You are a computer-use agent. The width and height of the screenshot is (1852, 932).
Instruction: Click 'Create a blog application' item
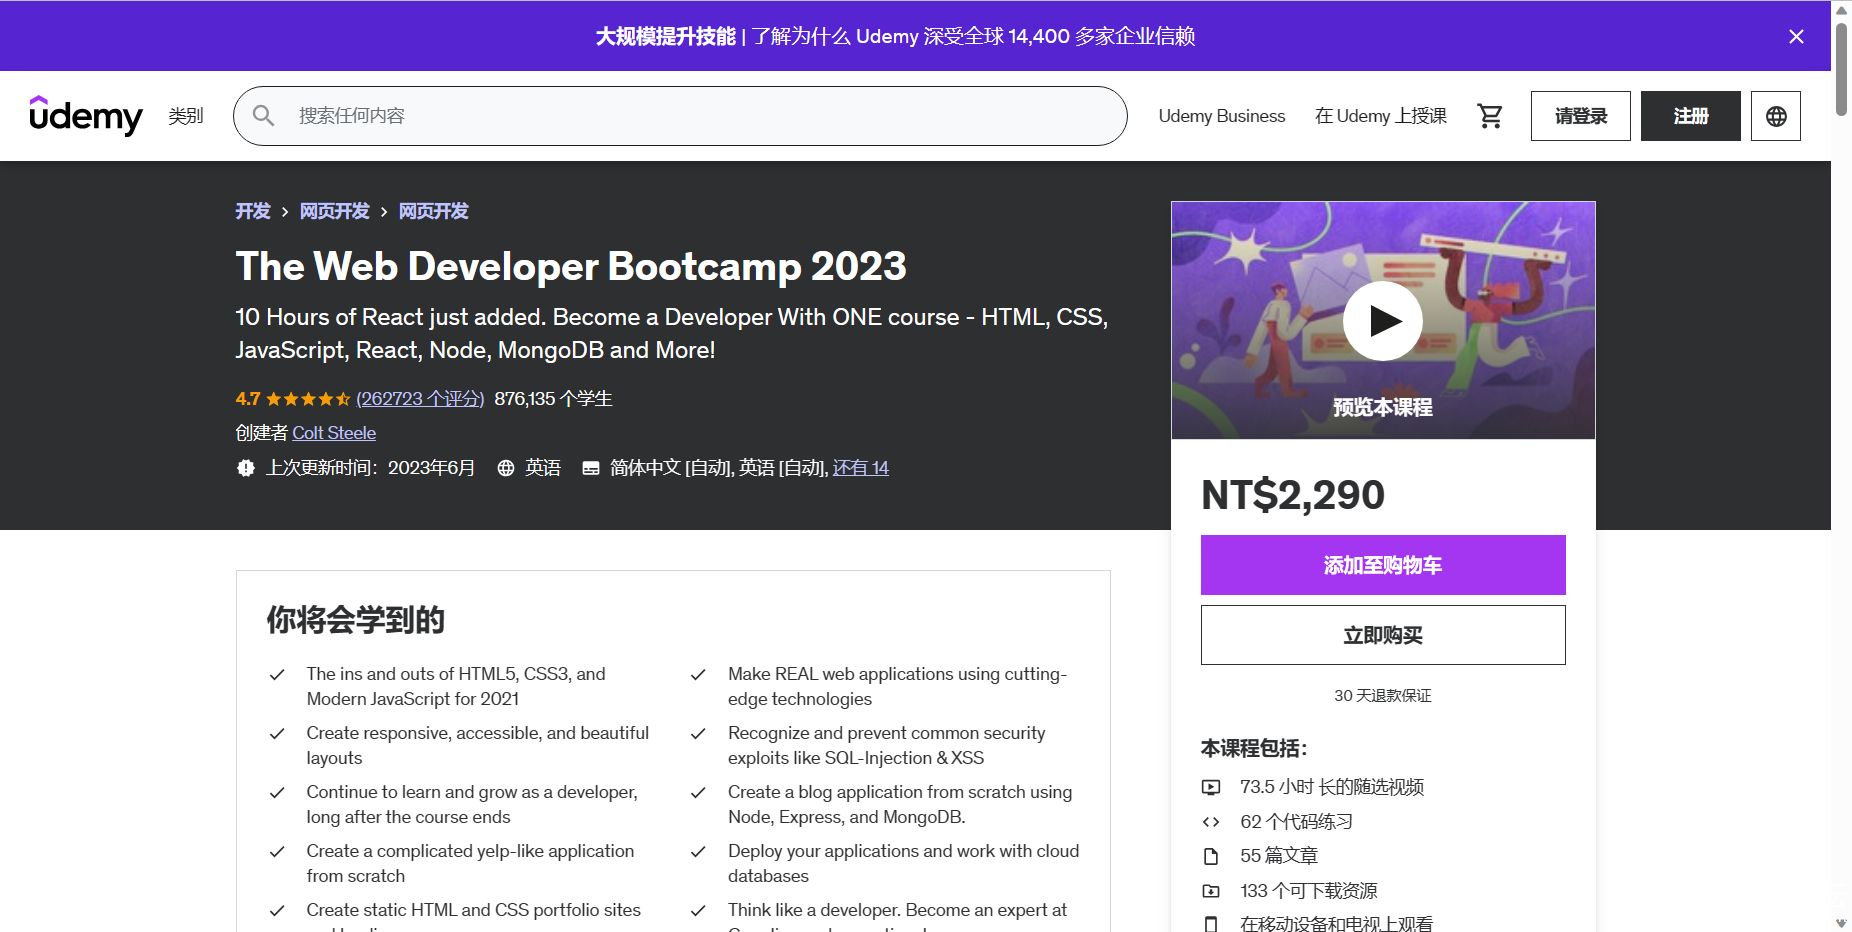[x=900, y=804]
